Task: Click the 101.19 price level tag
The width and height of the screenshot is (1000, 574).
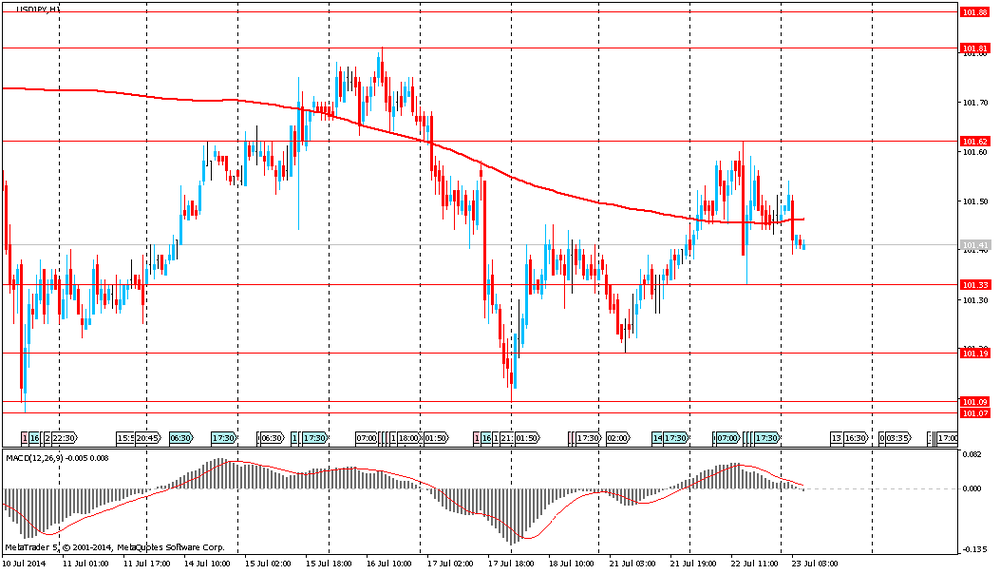Action: point(974,353)
